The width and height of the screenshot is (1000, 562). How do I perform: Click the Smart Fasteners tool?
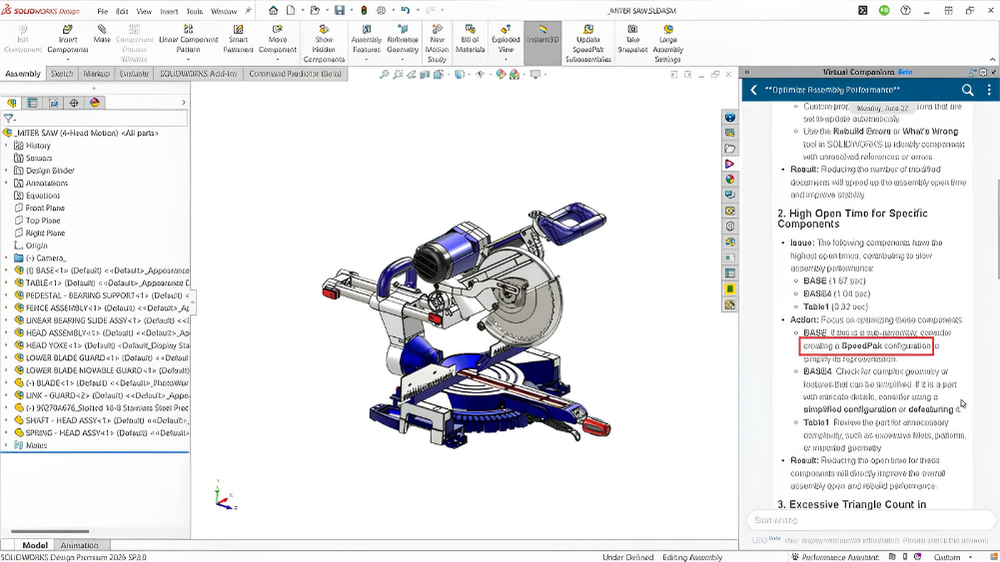click(x=239, y=39)
